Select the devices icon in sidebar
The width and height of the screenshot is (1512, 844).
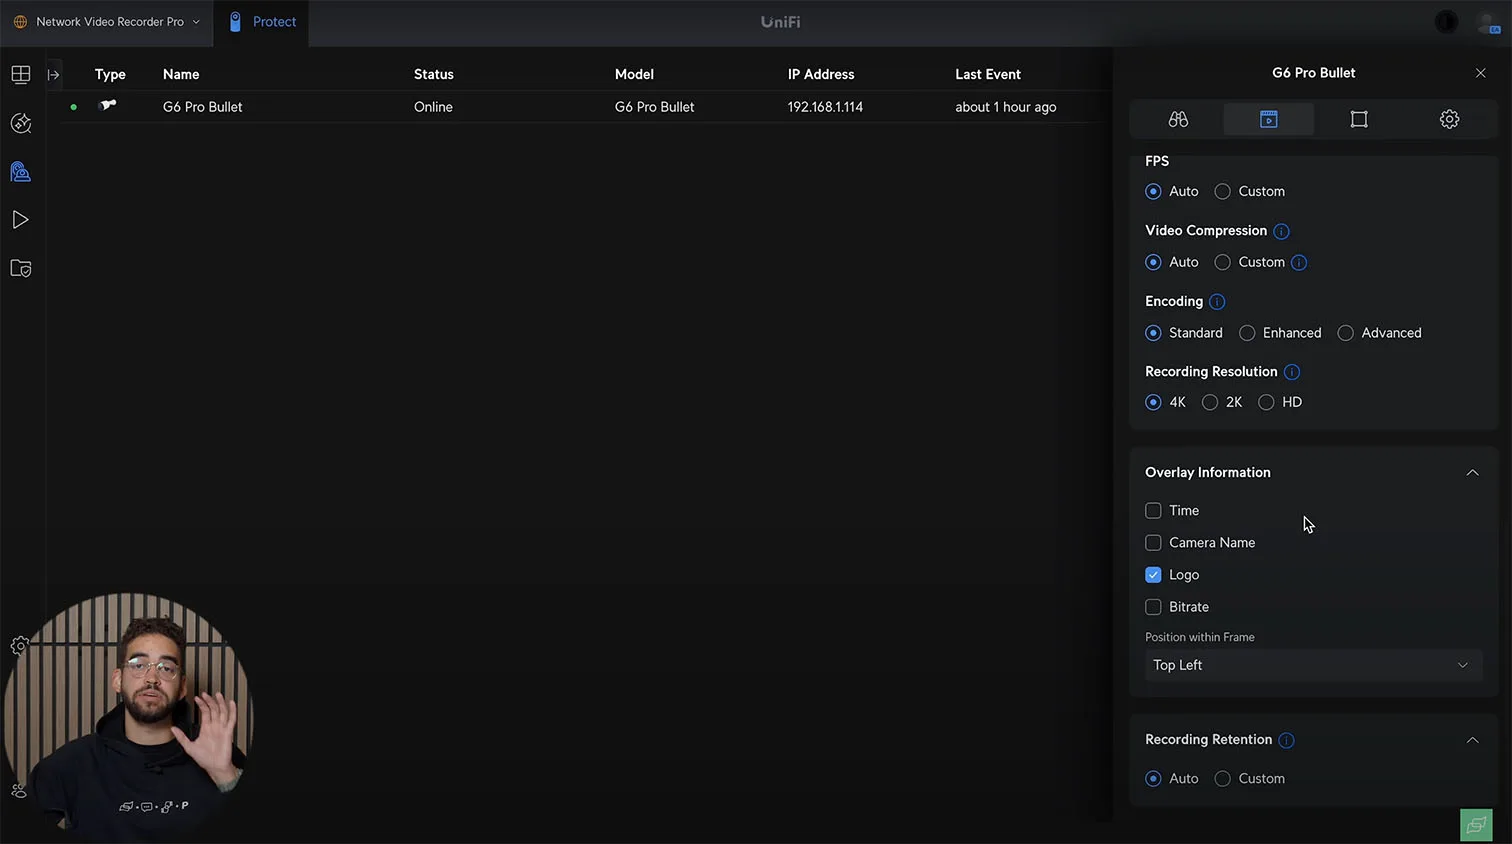[x=21, y=172]
